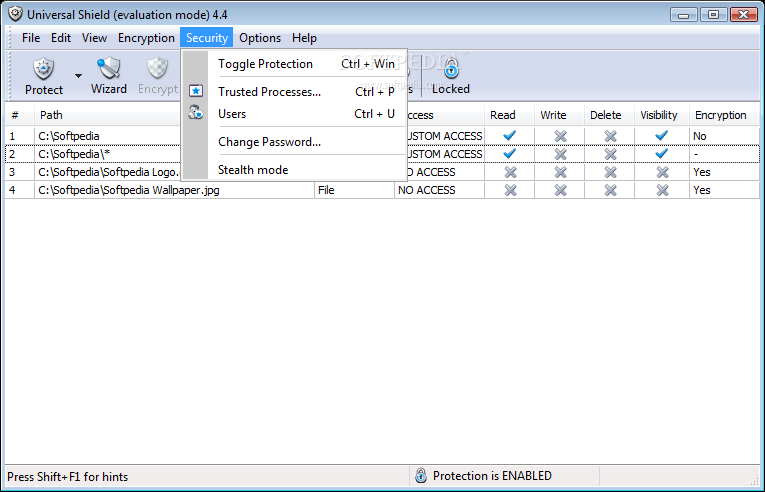The width and height of the screenshot is (765, 492).
Task: Open the Encryption menu
Action: pos(146,38)
